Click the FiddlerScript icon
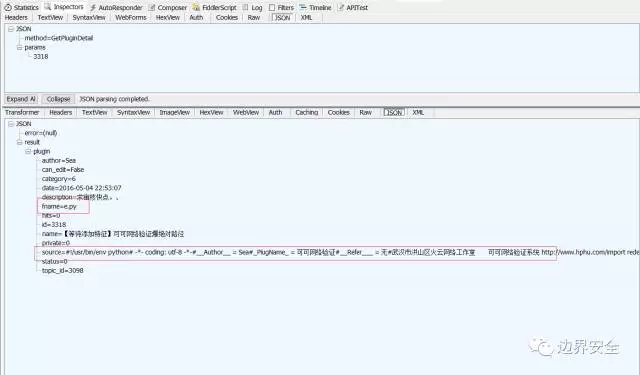640x375 pixels. coord(196,8)
